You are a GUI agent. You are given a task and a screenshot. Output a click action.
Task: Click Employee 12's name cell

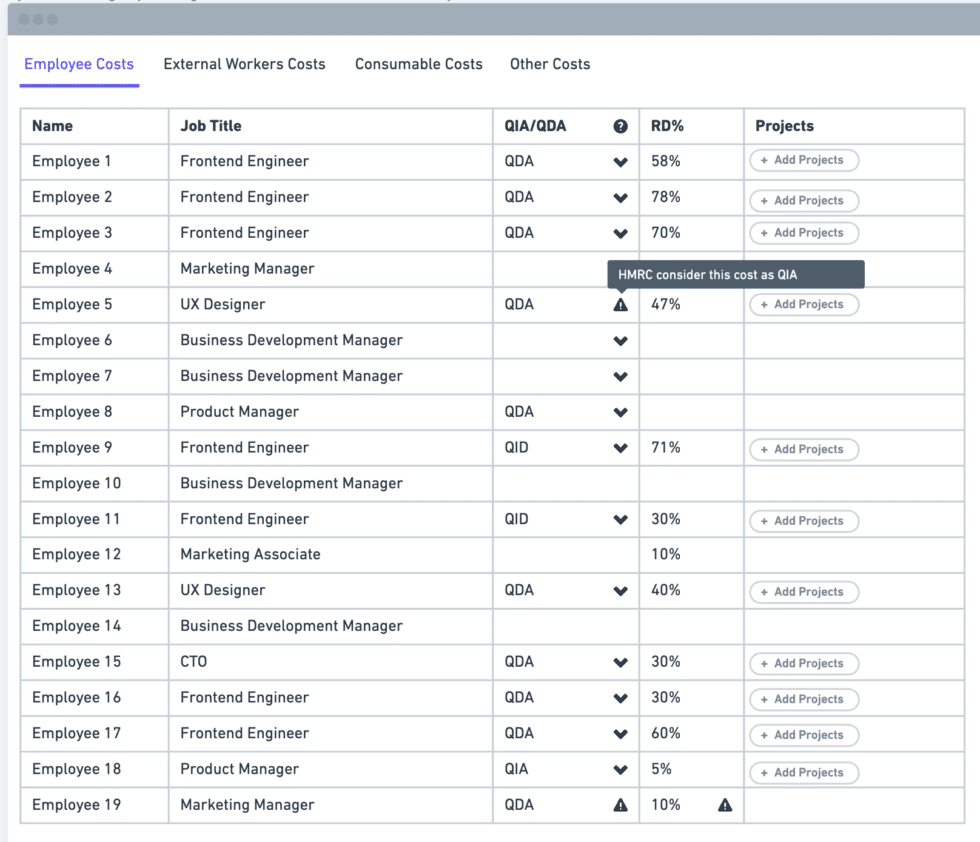[x=94, y=554]
